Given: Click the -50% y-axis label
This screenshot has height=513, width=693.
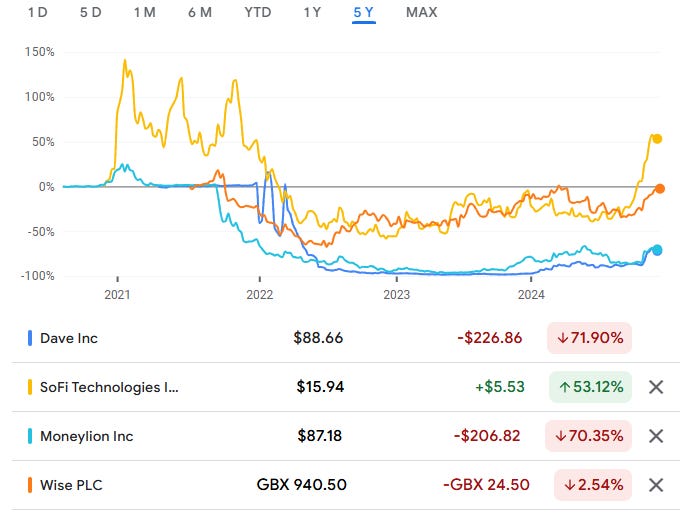Looking at the screenshot, I should pyautogui.click(x=41, y=232).
